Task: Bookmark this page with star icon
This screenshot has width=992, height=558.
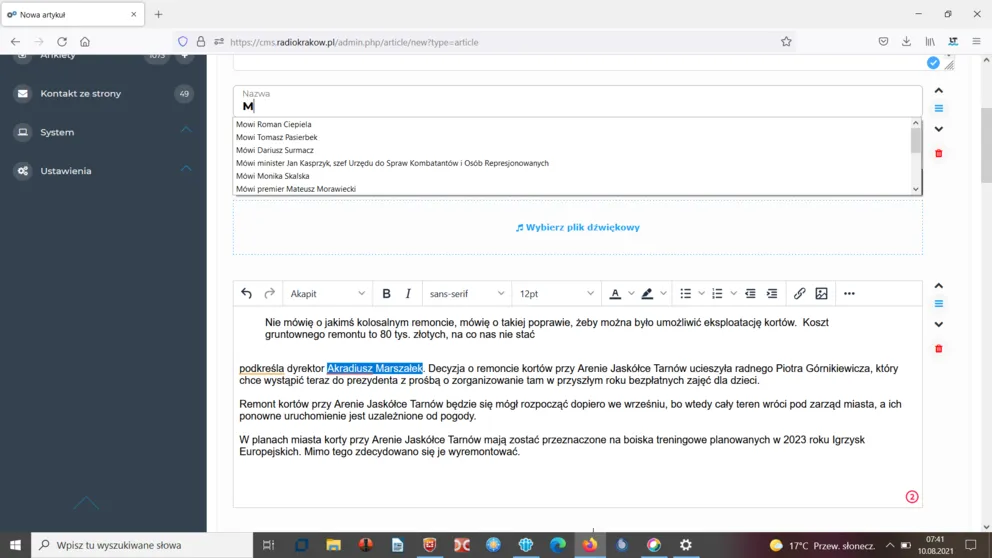Action: [x=786, y=42]
